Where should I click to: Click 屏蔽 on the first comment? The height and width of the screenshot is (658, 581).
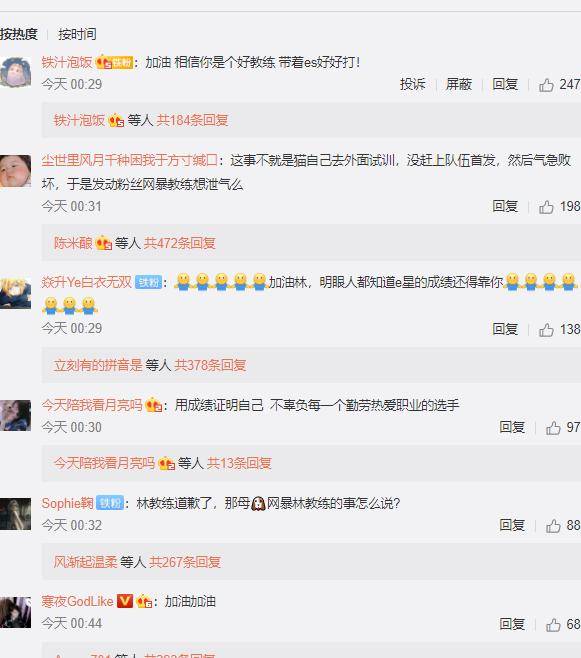459,84
